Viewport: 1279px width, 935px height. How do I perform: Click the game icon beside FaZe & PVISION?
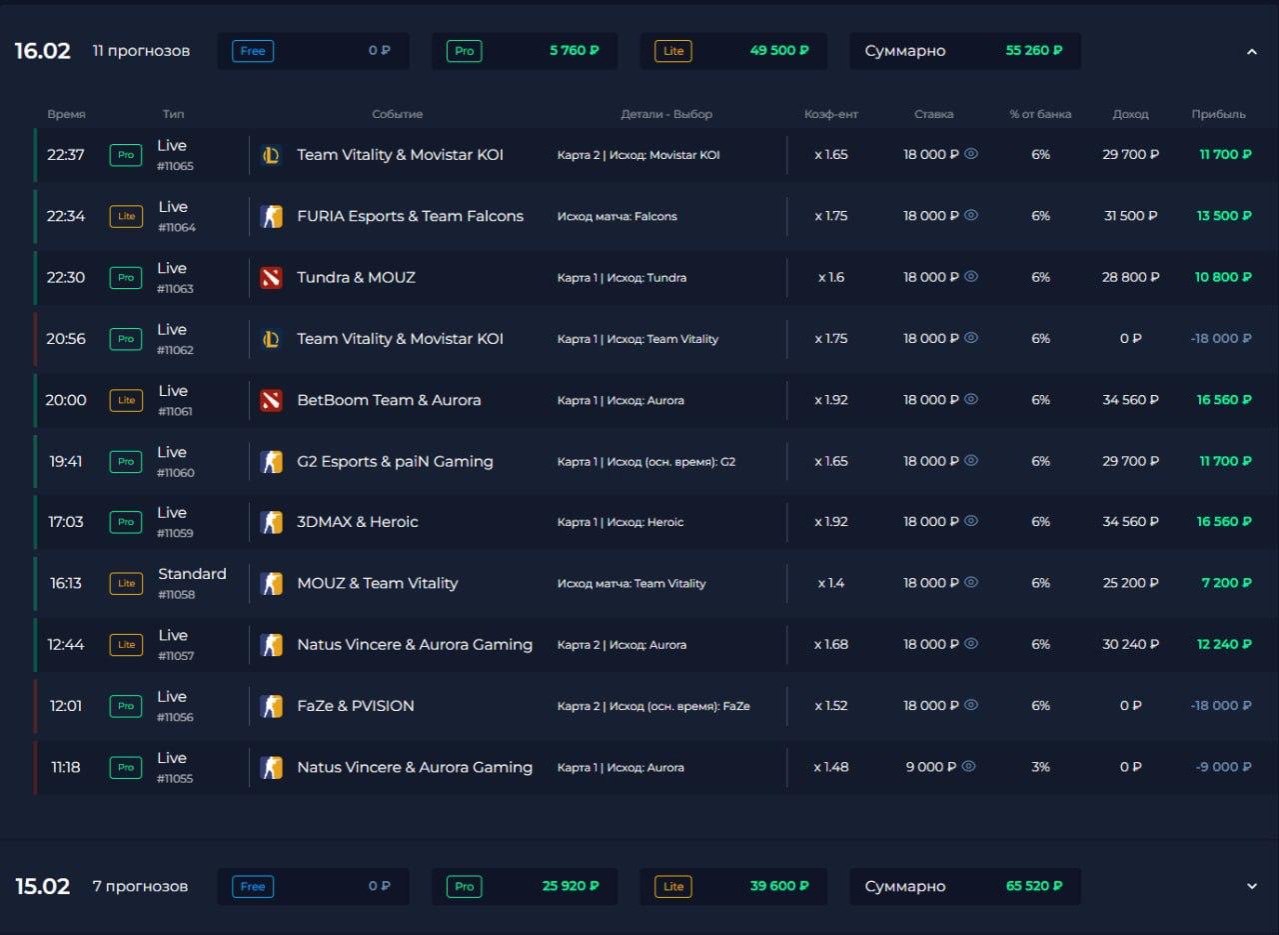pyautogui.click(x=271, y=706)
